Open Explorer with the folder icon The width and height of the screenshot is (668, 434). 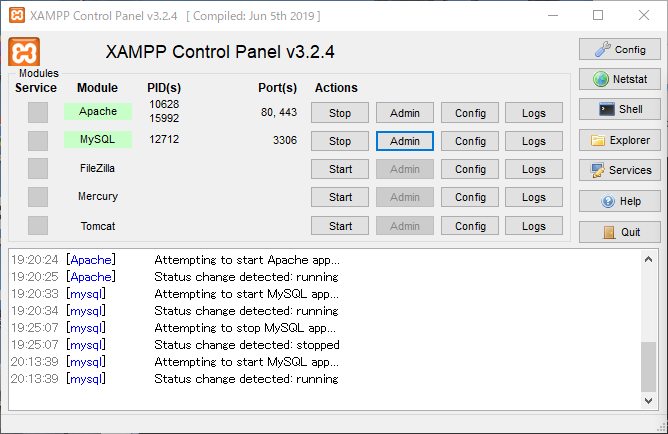click(x=619, y=141)
